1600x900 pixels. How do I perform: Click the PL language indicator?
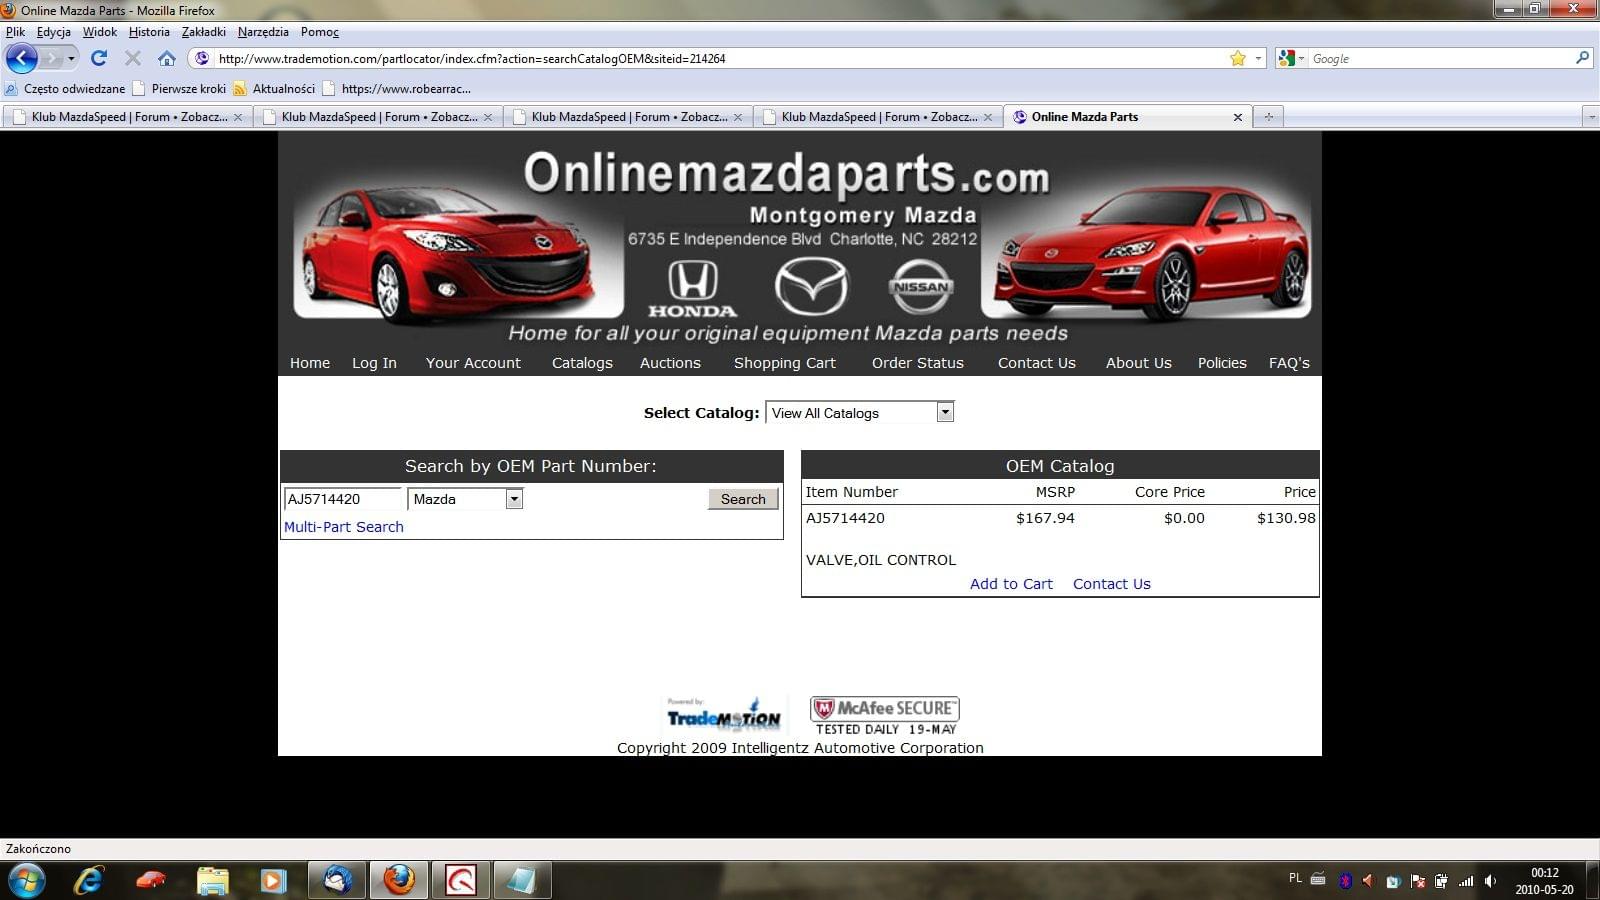(1295, 878)
